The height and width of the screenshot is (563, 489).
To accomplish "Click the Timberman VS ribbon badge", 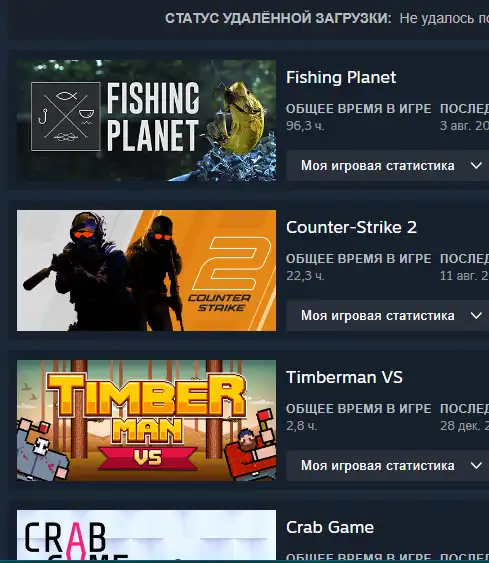I will 148,458.
